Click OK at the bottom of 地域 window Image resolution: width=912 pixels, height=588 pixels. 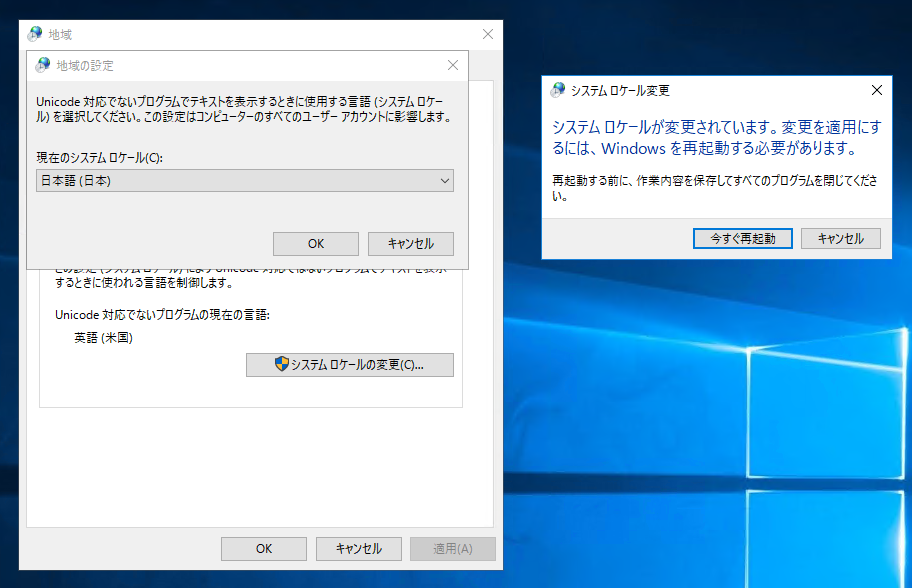click(x=263, y=548)
